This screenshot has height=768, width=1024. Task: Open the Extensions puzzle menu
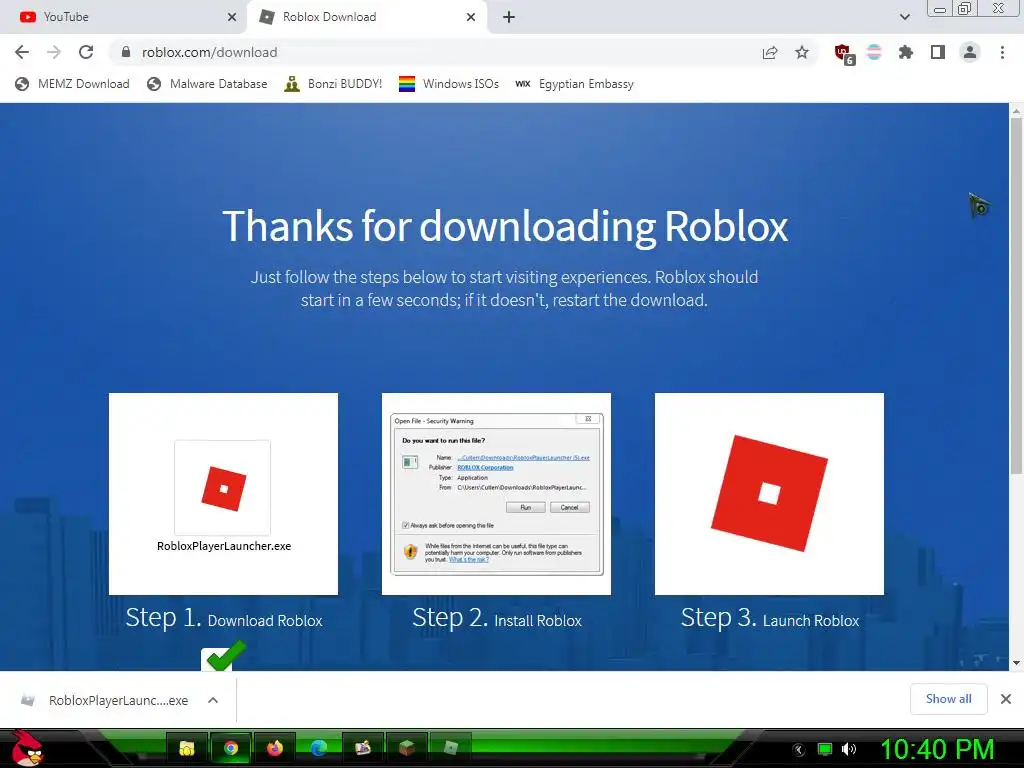[x=906, y=52]
